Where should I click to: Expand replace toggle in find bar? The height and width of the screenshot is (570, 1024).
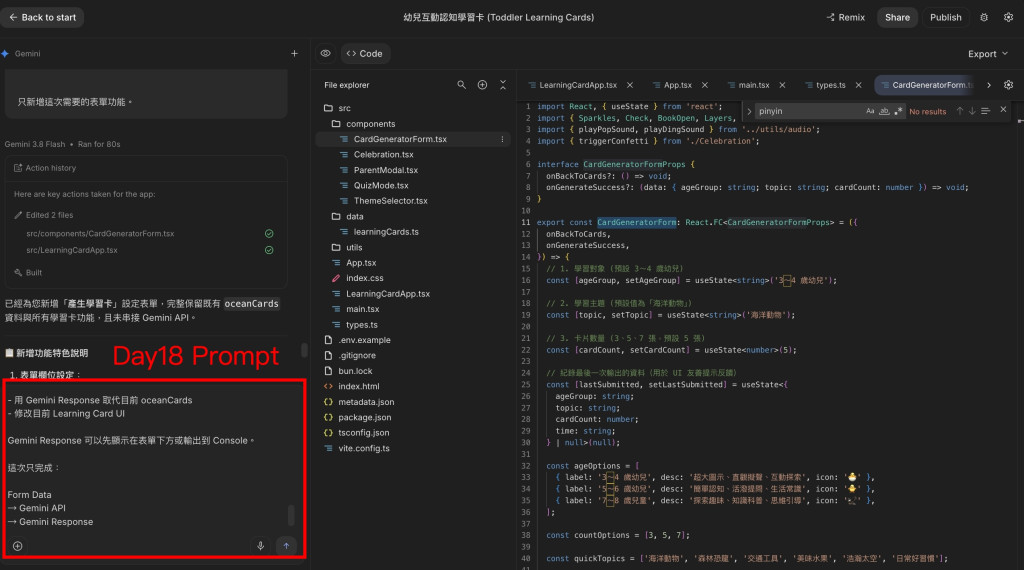tap(749, 112)
